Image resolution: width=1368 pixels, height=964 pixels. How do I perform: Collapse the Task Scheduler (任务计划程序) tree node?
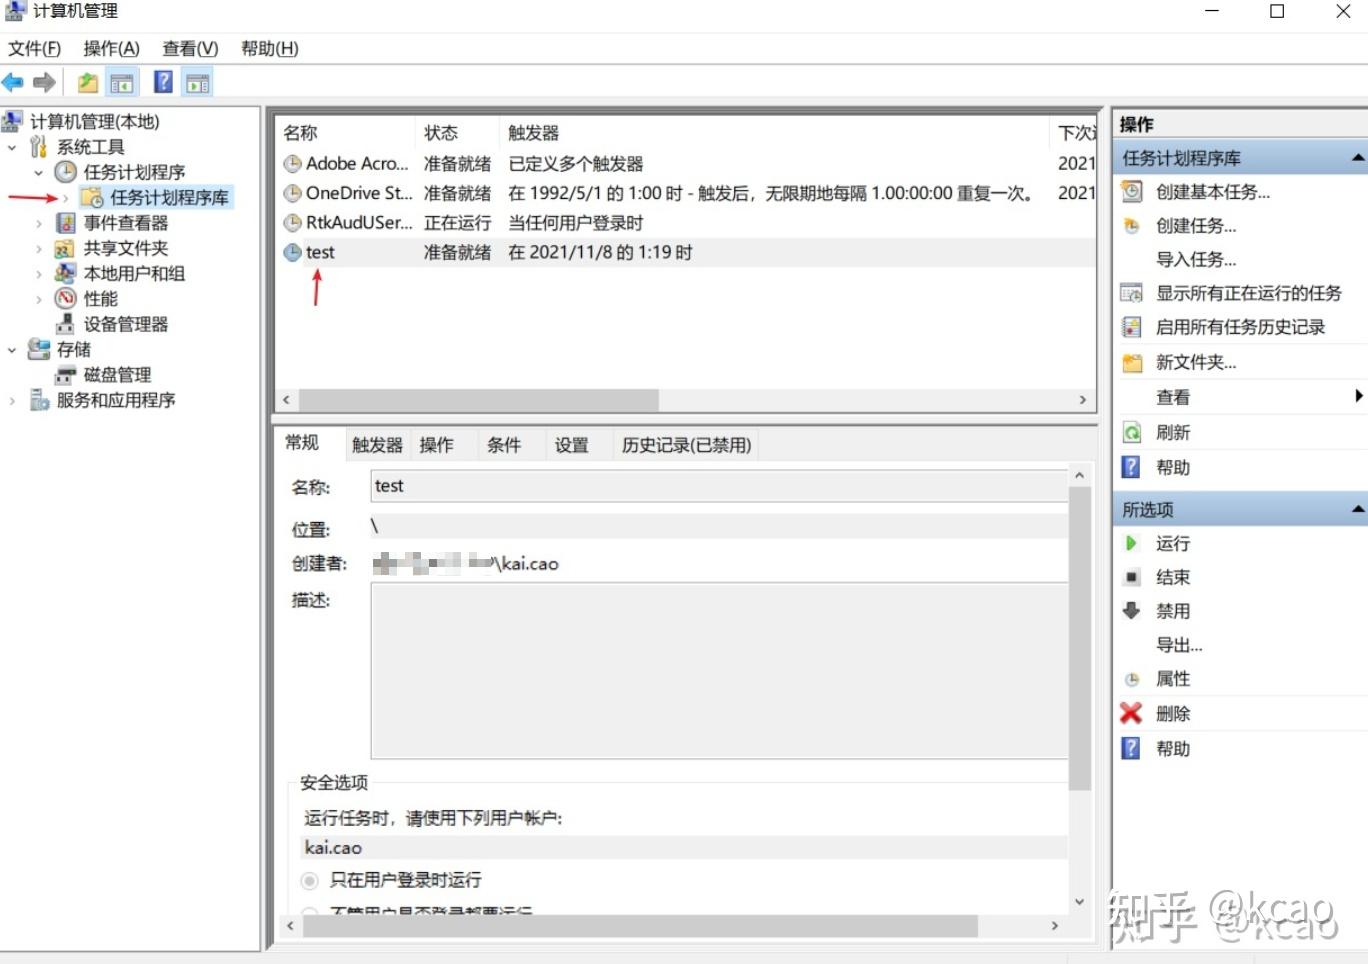click(x=39, y=172)
